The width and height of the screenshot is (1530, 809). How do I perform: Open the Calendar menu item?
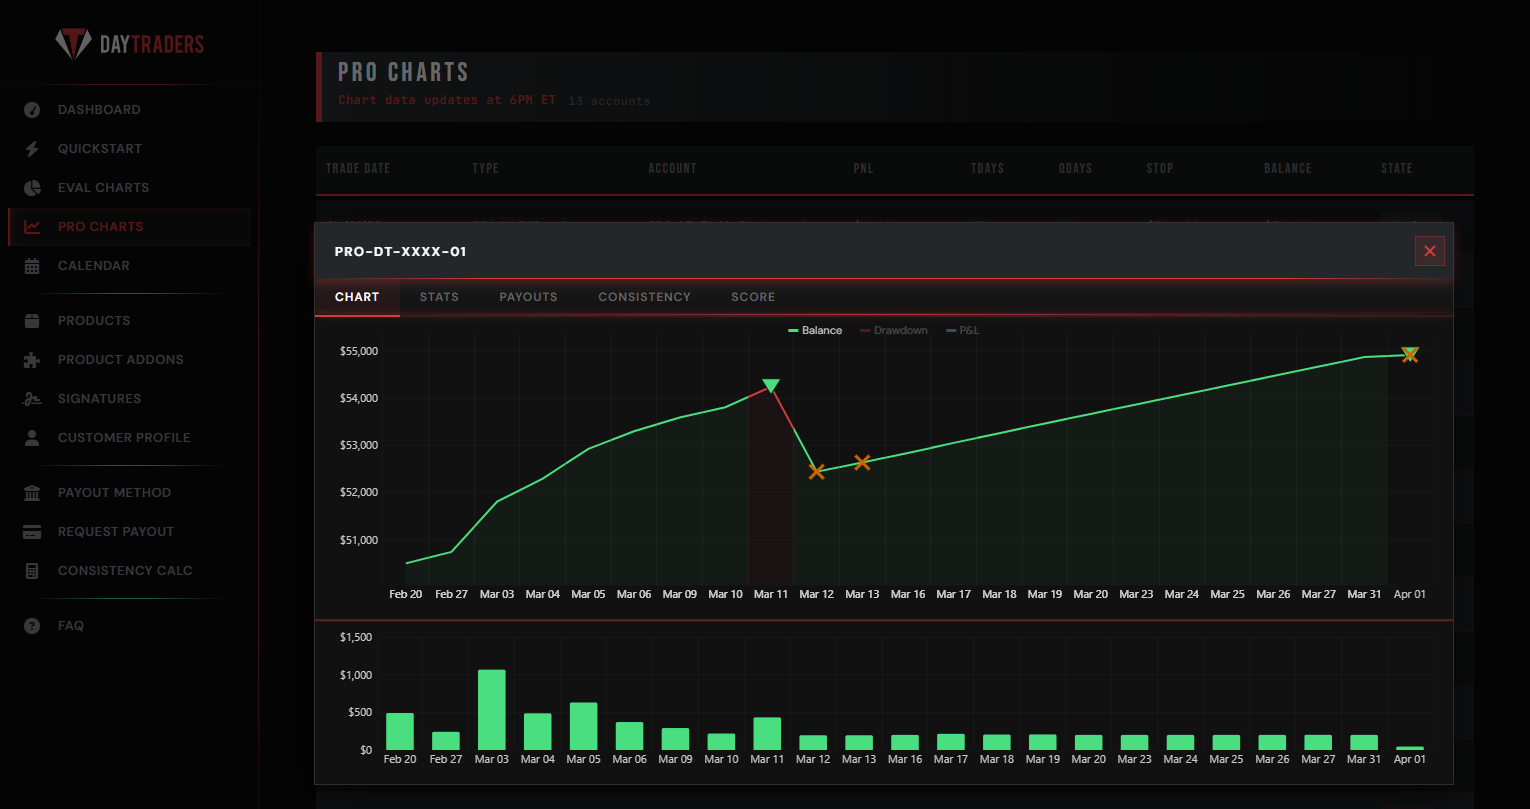click(x=94, y=266)
